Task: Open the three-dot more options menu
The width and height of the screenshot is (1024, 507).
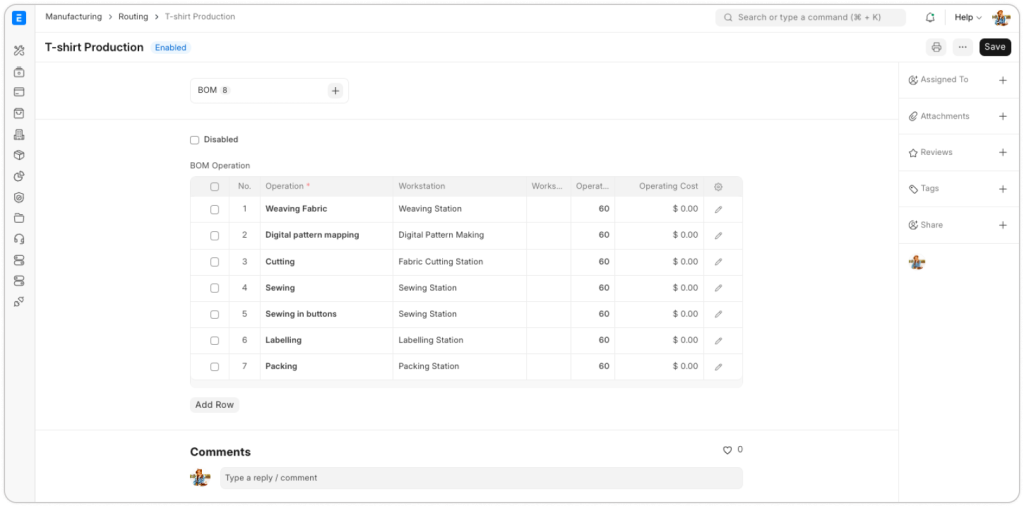Action: pos(962,47)
